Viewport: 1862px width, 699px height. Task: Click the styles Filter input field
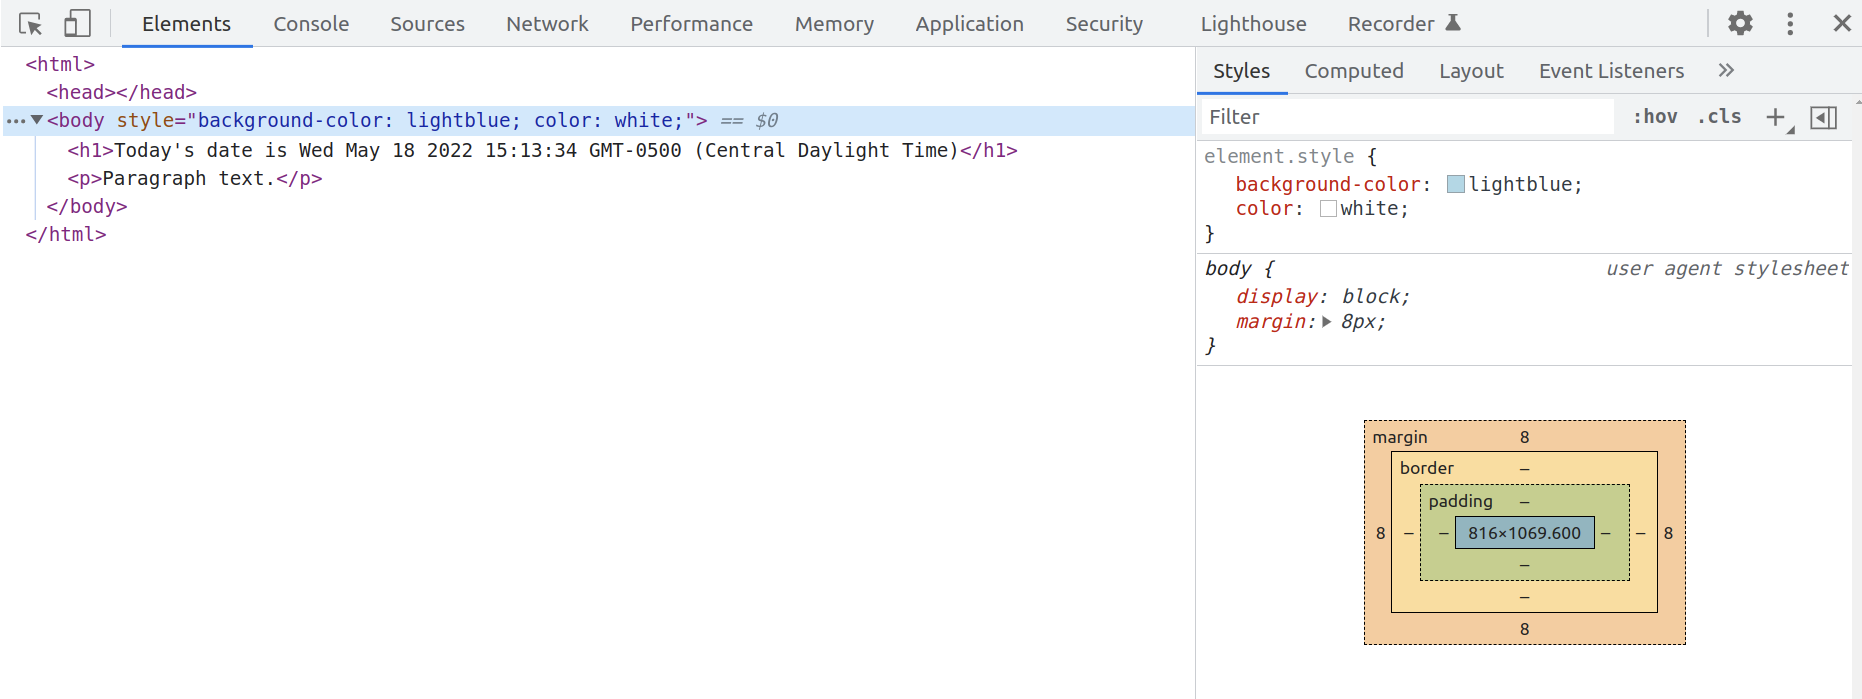point(1405,117)
